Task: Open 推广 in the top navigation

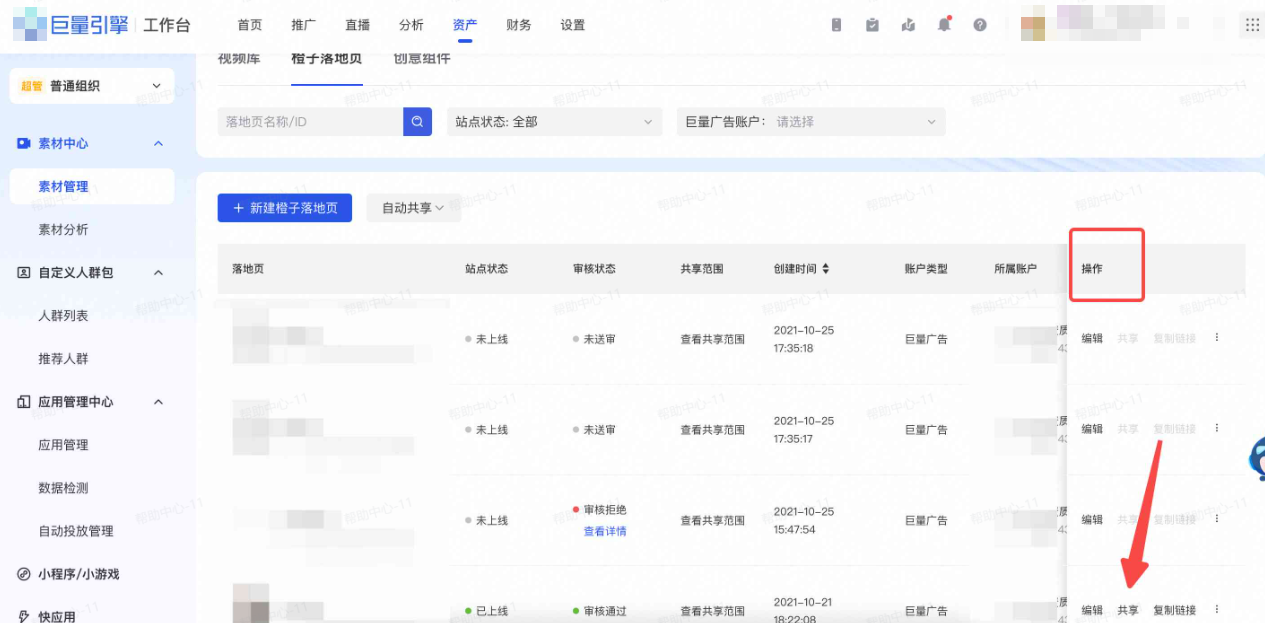Action: click(304, 25)
